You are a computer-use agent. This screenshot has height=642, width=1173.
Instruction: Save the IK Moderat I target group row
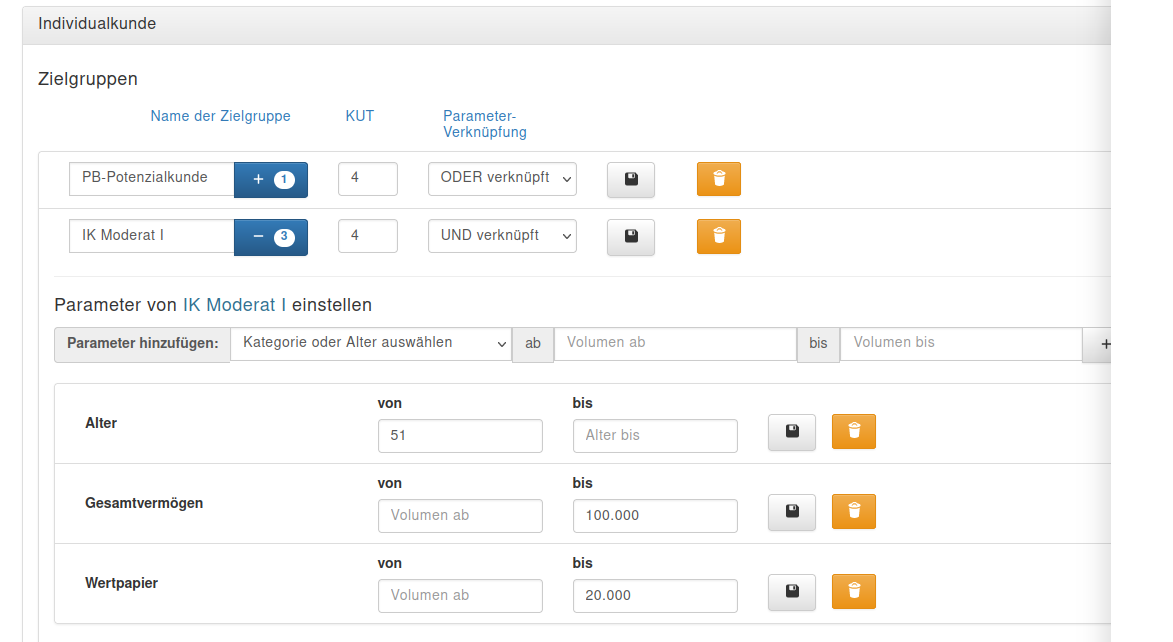point(630,237)
